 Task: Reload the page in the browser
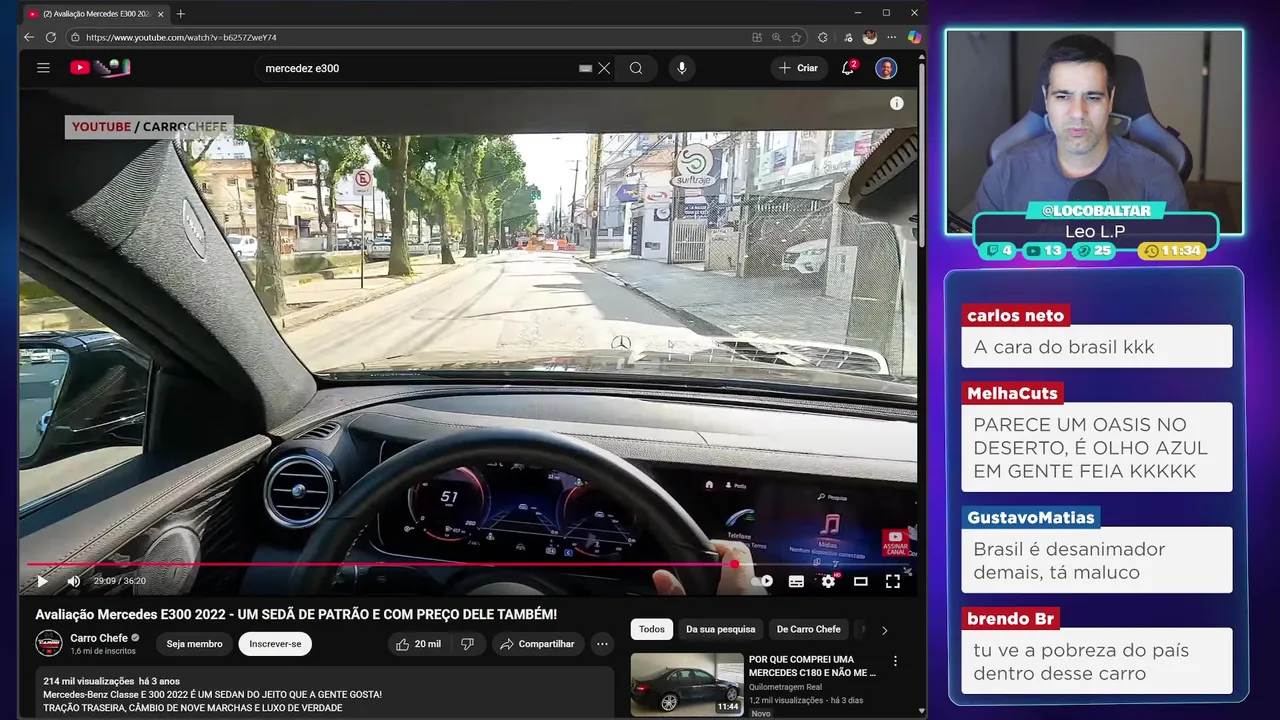click(50, 37)
